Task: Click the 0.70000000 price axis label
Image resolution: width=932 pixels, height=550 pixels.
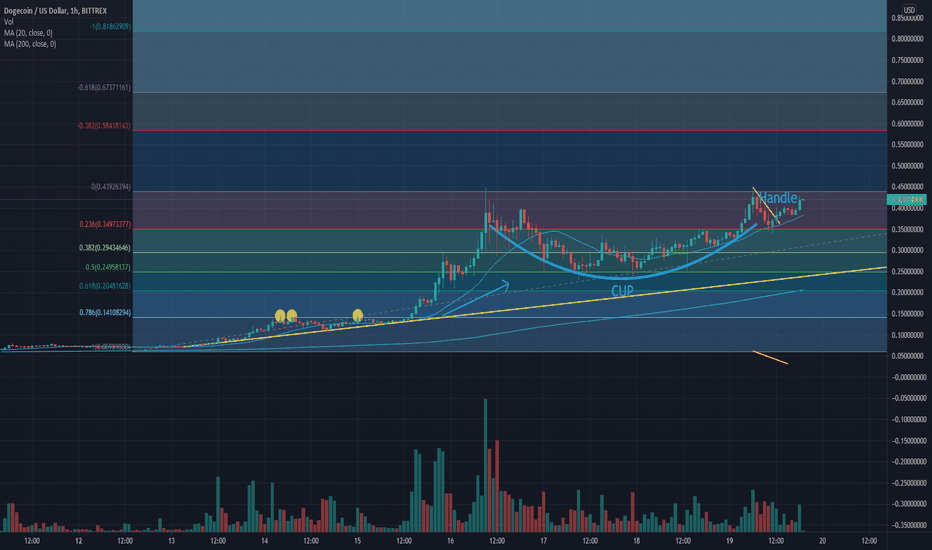Action: [x=908, y=81]
